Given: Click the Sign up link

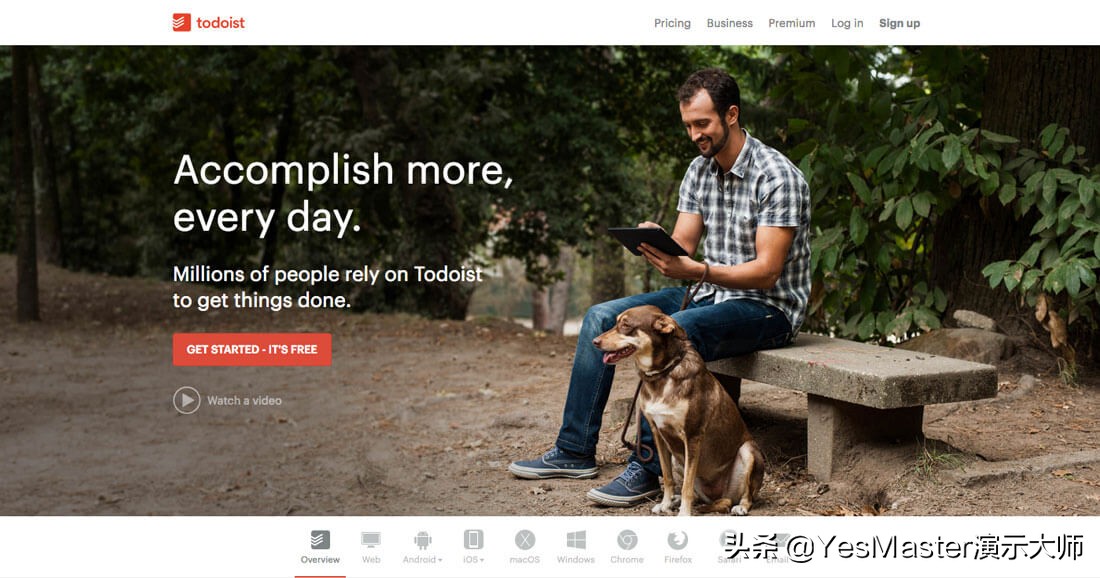Looking at the screenshot, I should (x=899, y=23).
